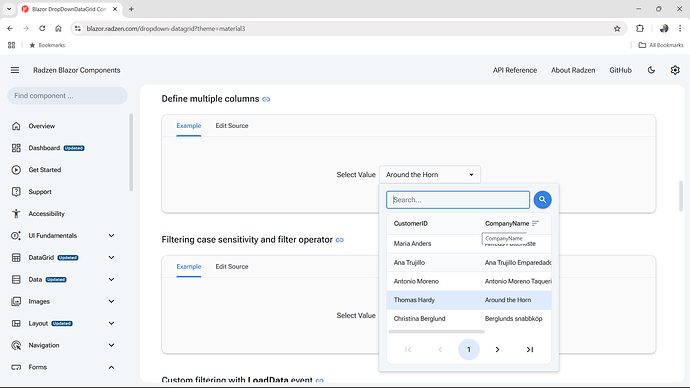
Task: Click anchor link icon beside Filtering case sensitivity
Action: tap(340, 240)
